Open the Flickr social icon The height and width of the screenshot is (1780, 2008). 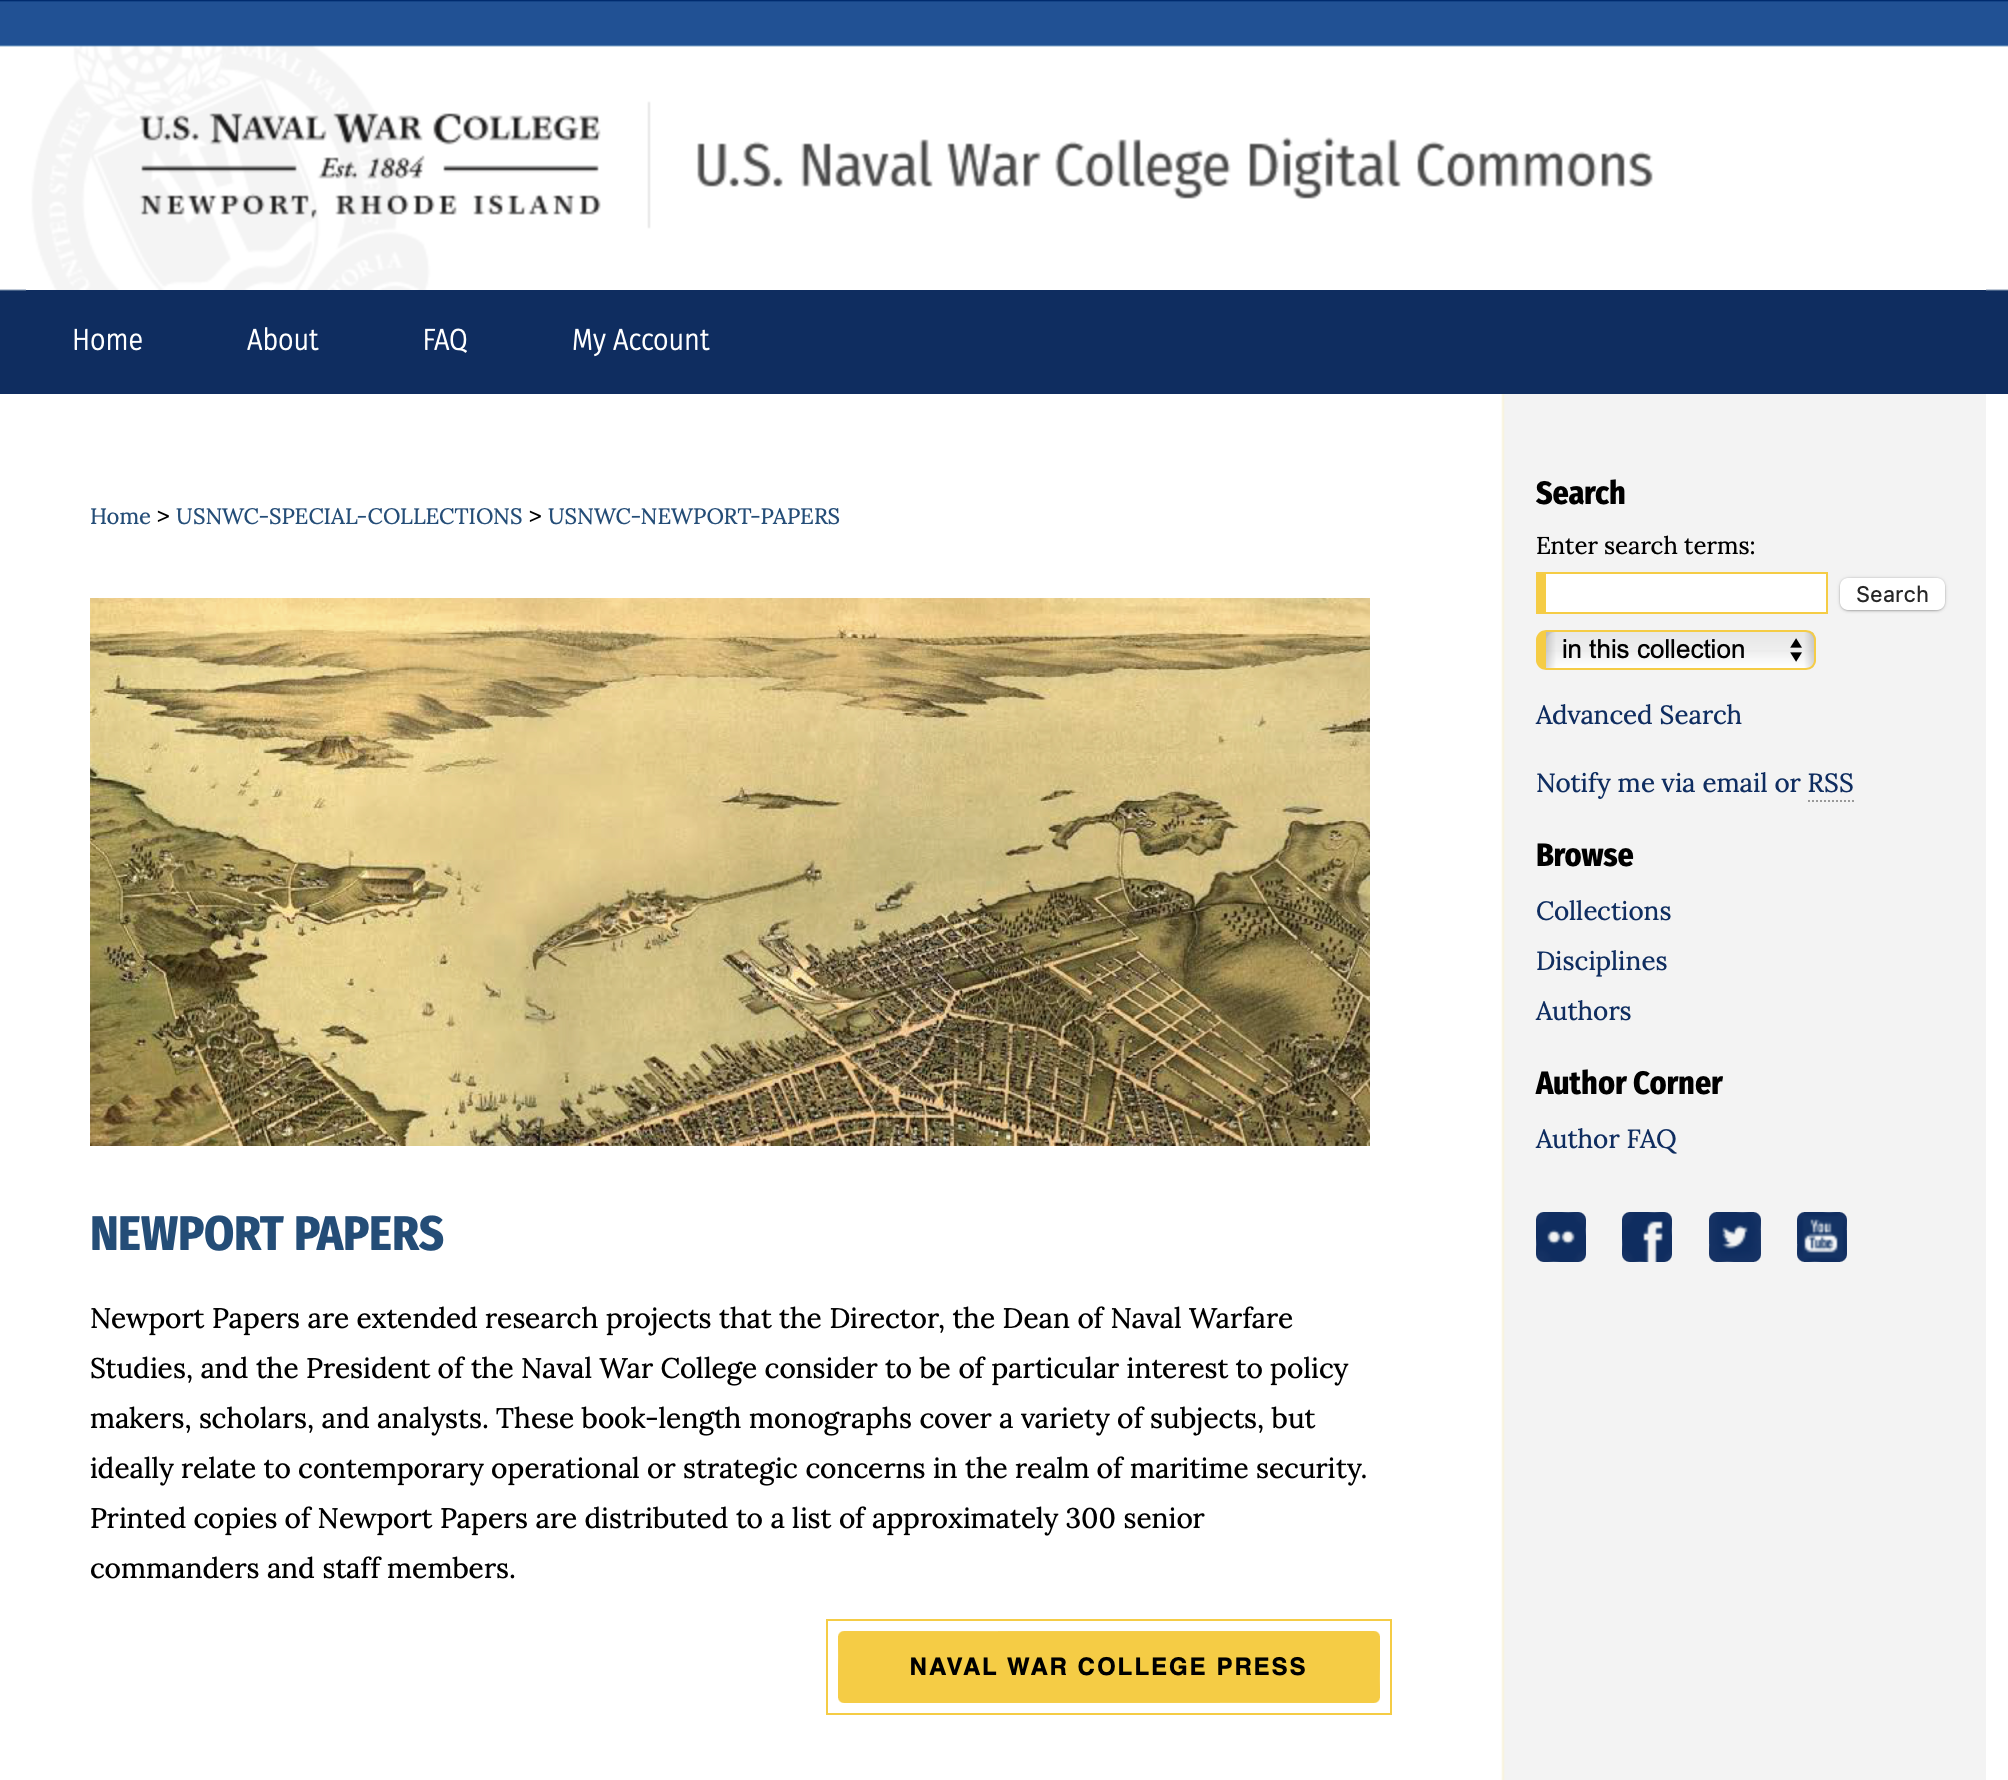(1561, 1237)
